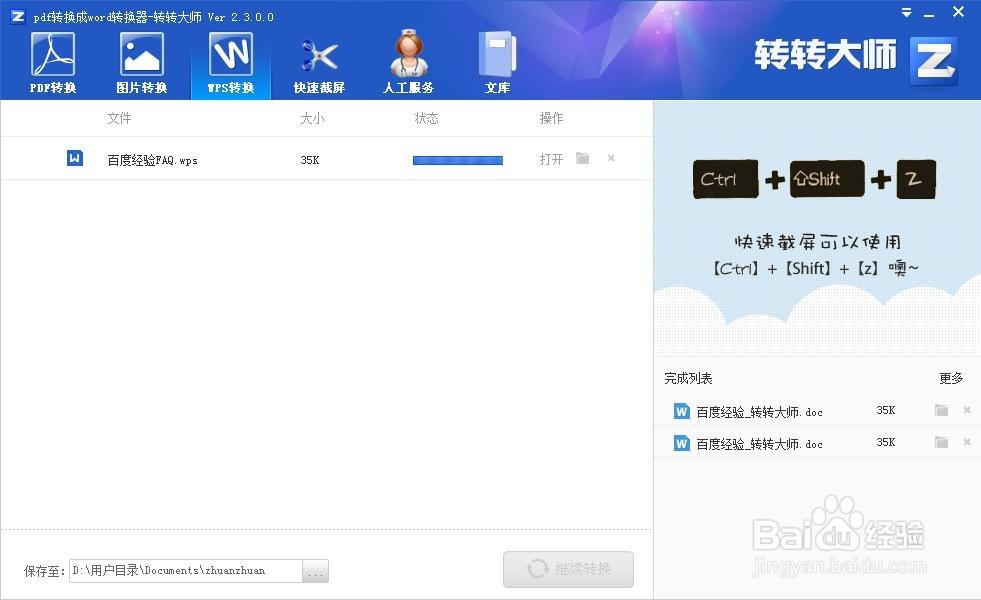Open 人工服务 customer support

click(407, 60)
